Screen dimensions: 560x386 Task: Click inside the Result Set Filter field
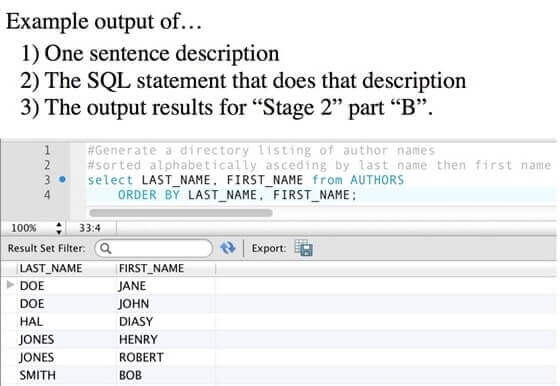tap(154, 248)
